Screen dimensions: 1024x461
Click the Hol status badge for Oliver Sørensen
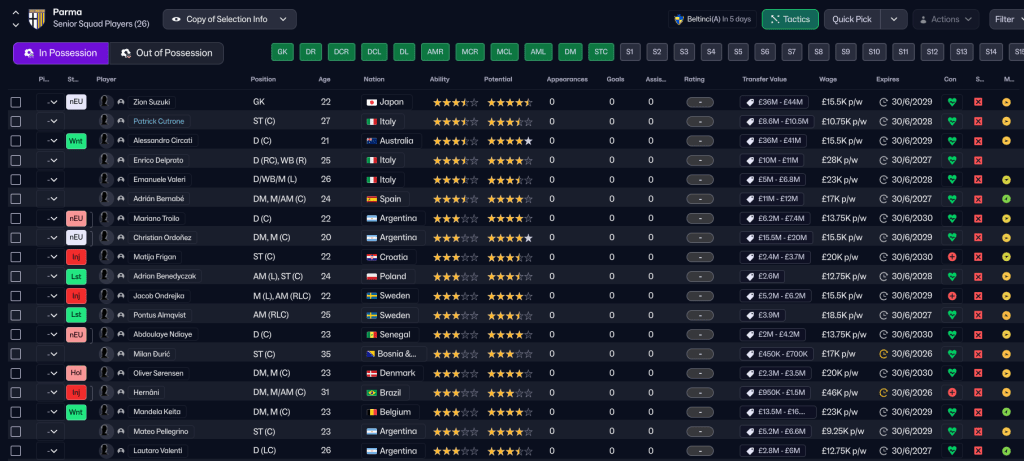pos(77,373)
